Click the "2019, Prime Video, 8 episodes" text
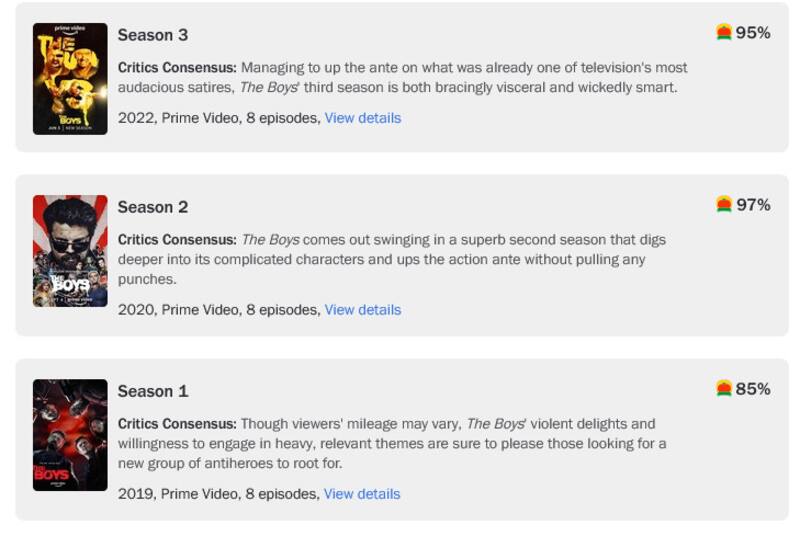This screenshot has width=800, height=536. [x=219, y=494]
